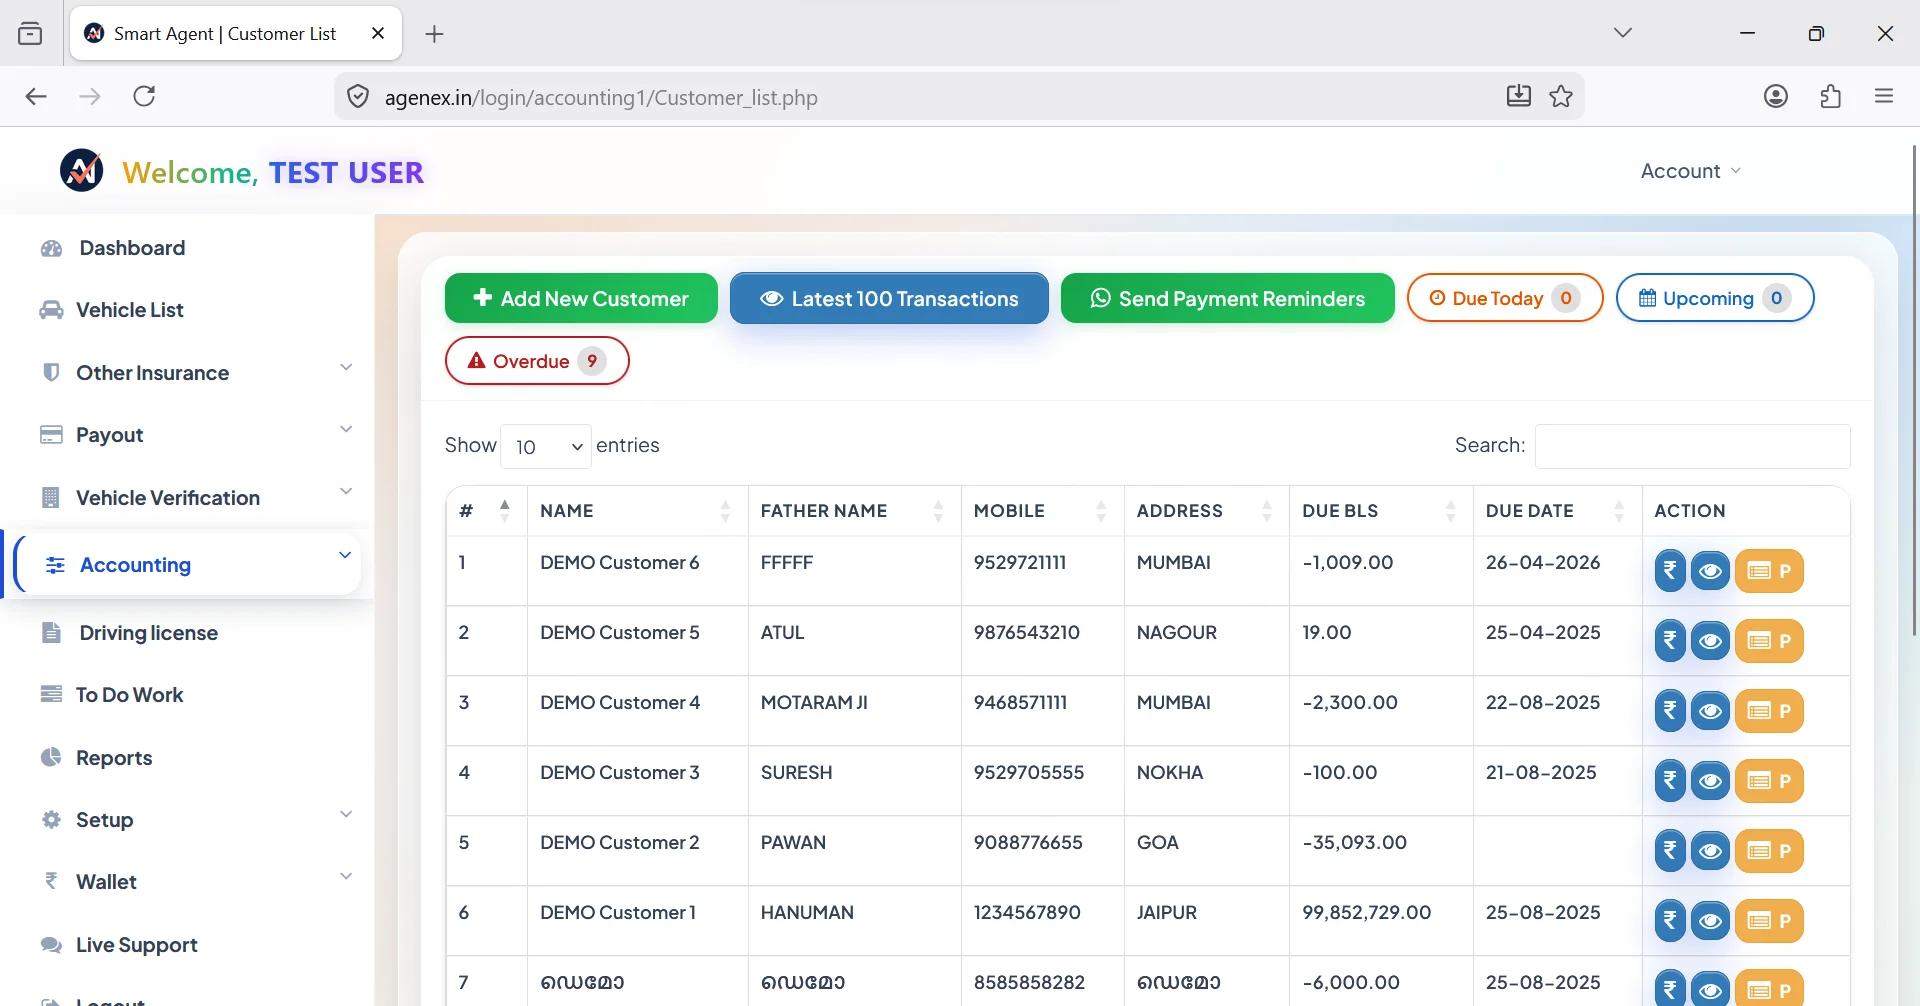Screen dimensions: 1920x1006
Task: View details eye icon for DEMO Customer 4
Action: coord(1711,711)
